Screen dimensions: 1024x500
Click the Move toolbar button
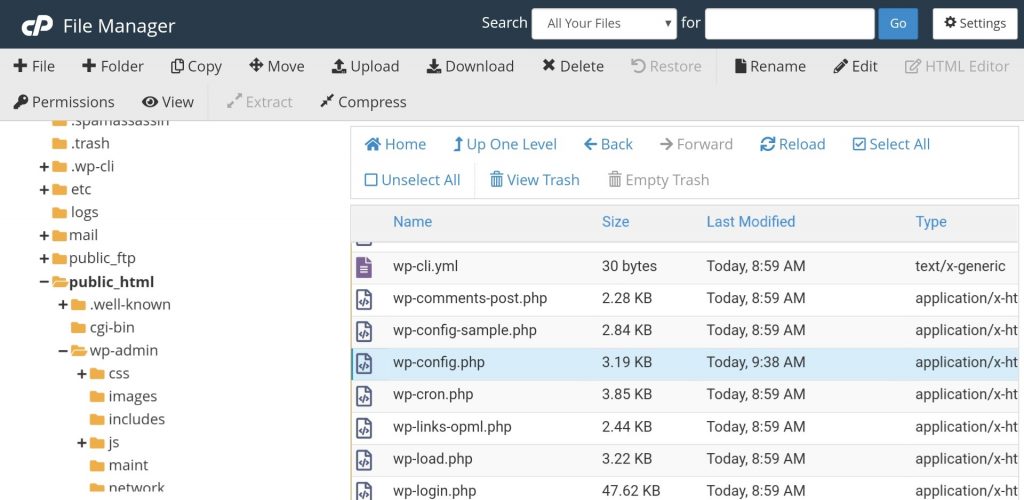[276, 66]
